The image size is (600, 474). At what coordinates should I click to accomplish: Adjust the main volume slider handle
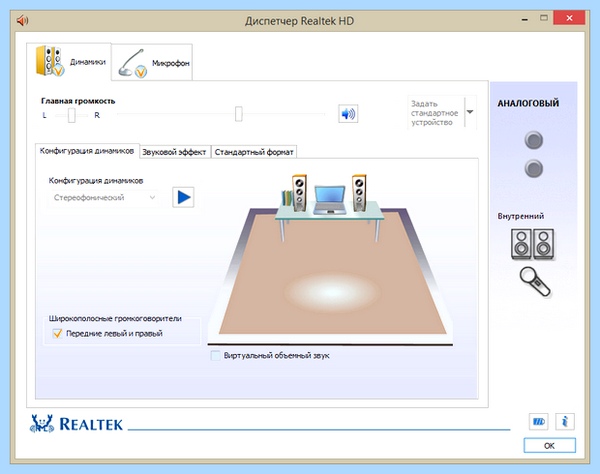(238, 114)
